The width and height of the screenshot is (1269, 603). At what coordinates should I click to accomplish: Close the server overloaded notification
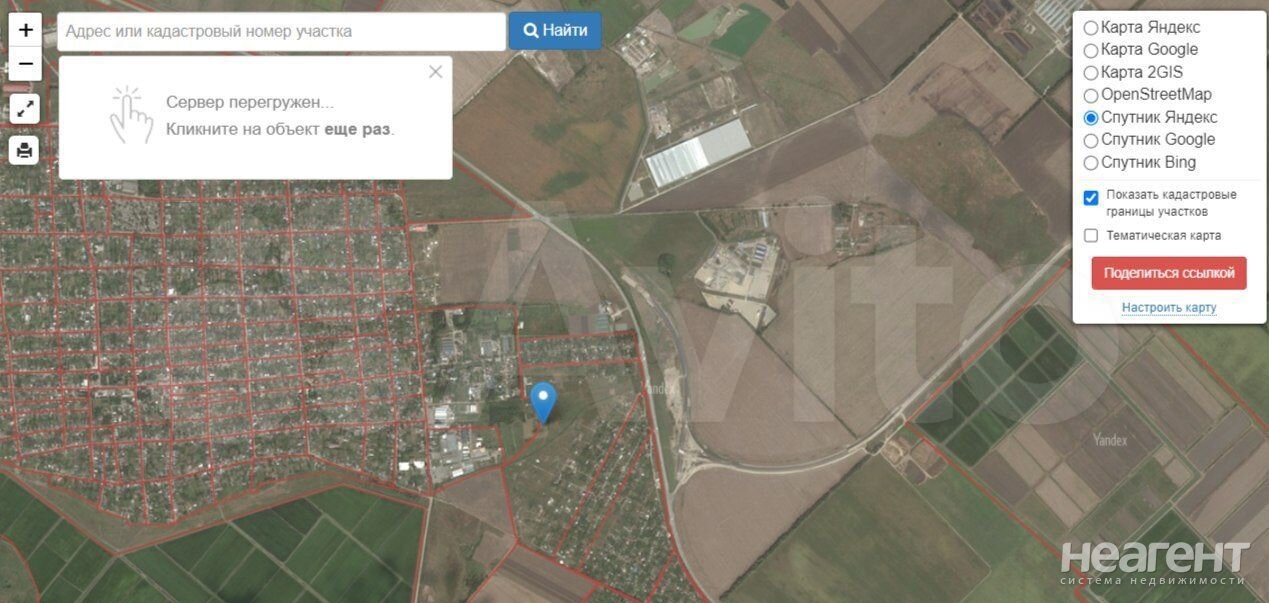435,72
